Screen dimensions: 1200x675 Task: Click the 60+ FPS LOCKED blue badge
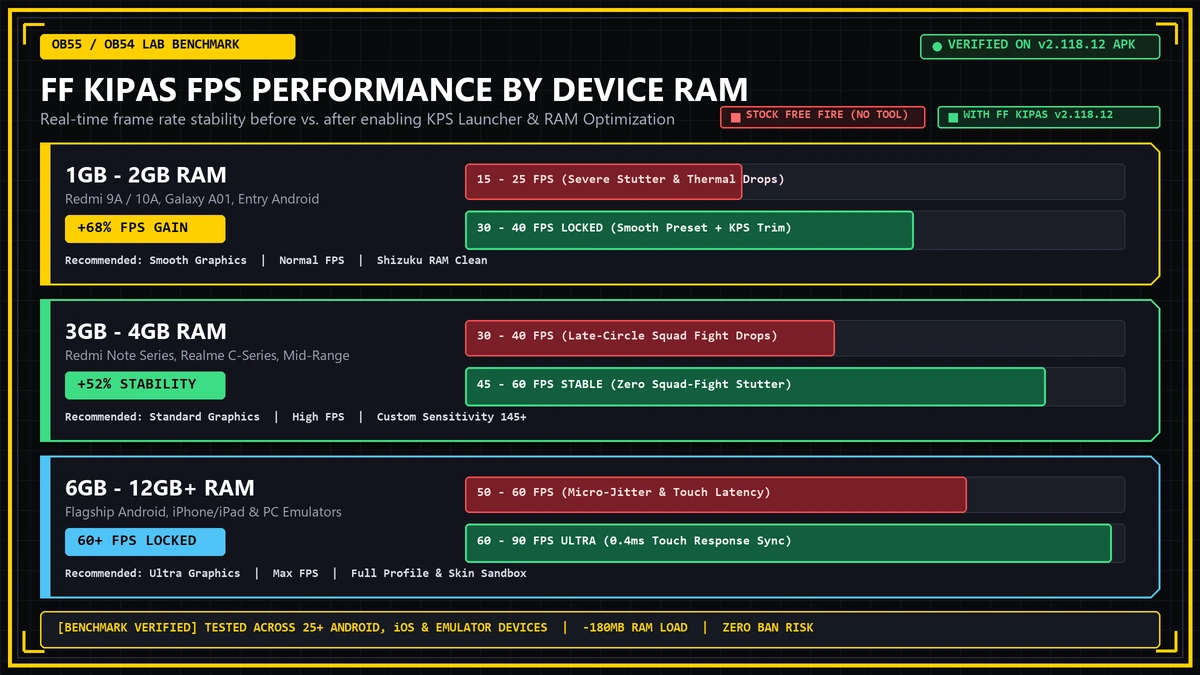[145, 542]
